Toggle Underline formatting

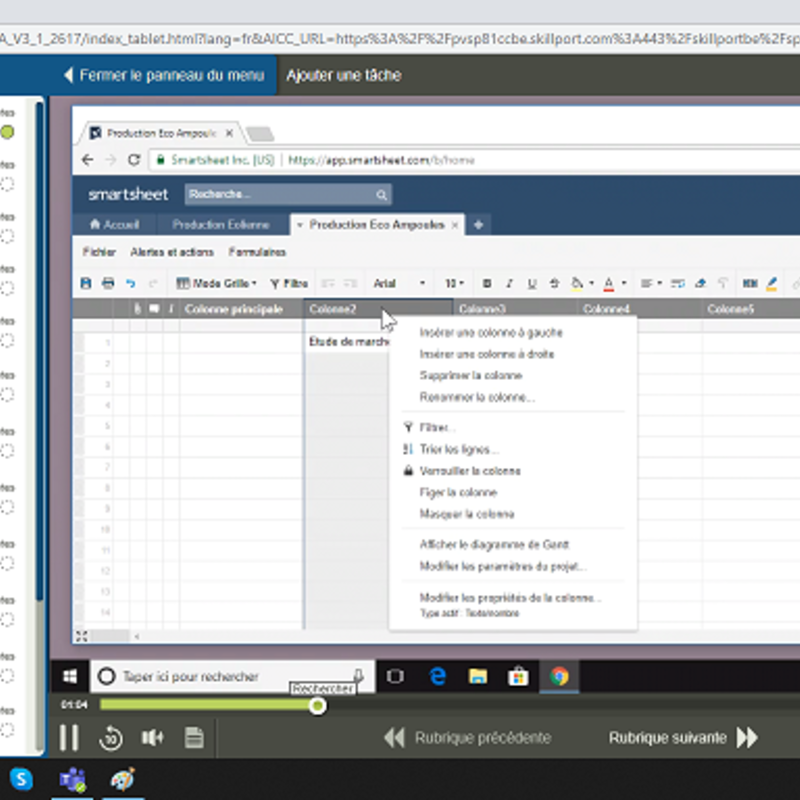tap(532, 283)
